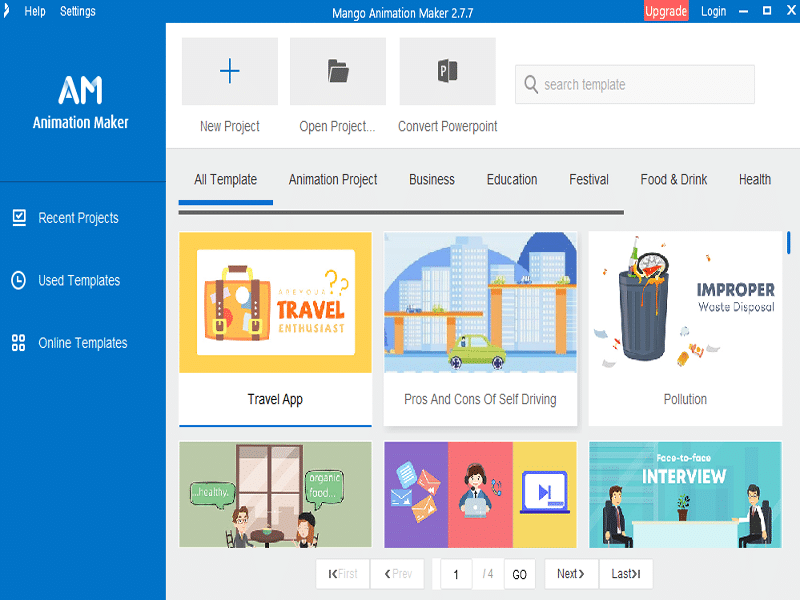The width and height of the screenshot is (800, 600).
Task: Focus the search template field
Action: coord(635,84)
